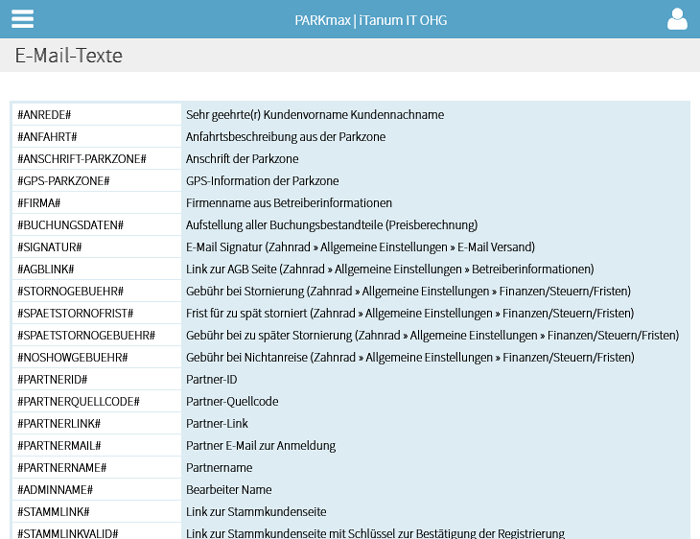Image resolution: width=700 pixels, height=539 pixels.
Task: Open the hamburger navigation menu
Action: point(22,19)
